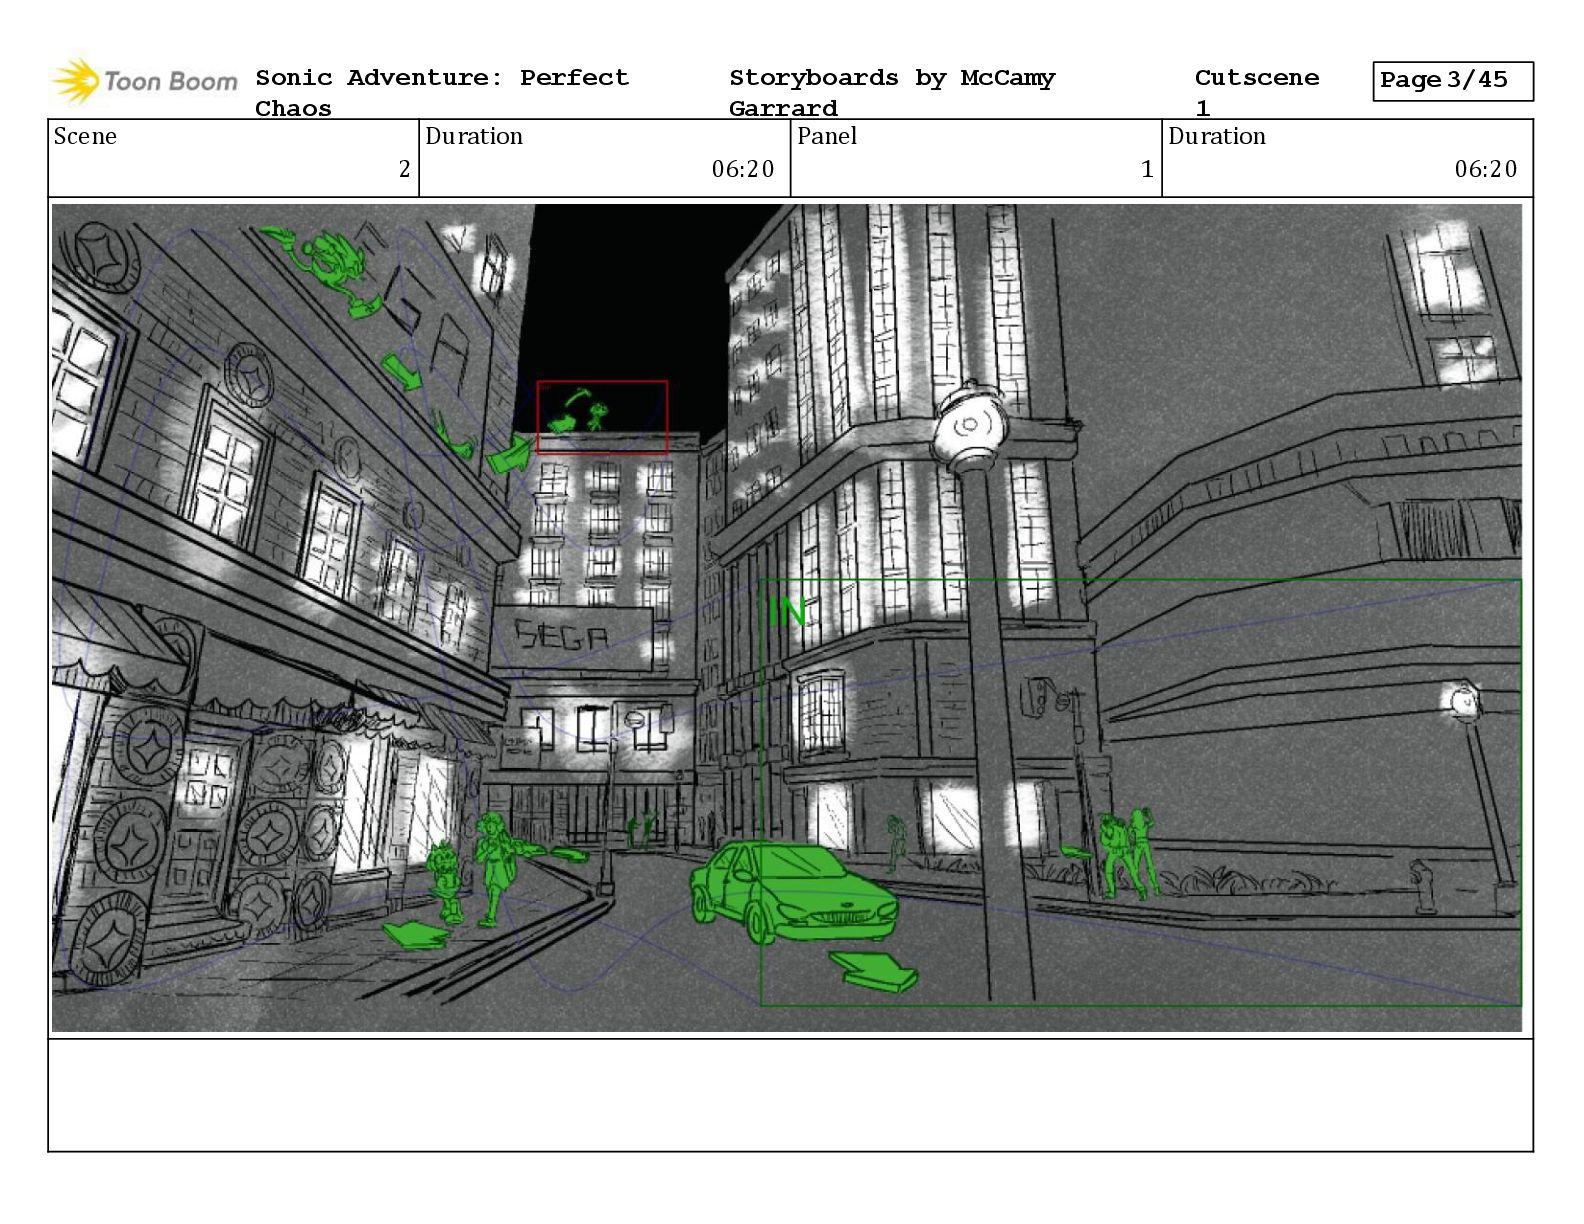Screen dimensions: 1584x1224
Task: Click the panel duration value 06:20
Action: coord(1486,169)
